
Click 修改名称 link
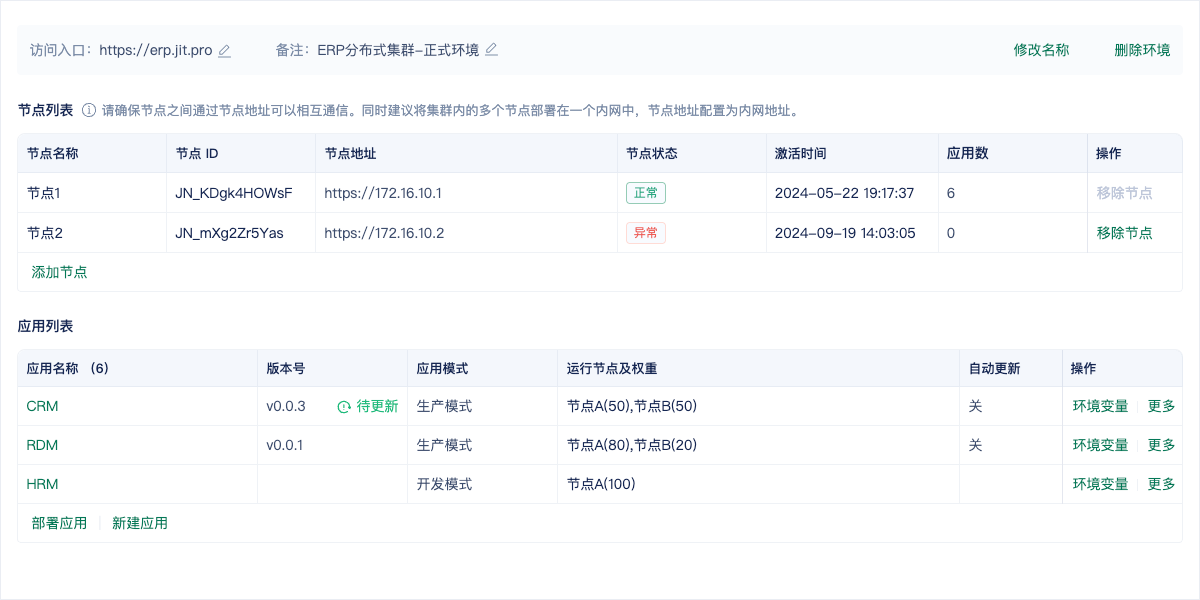coord(1041,50)
